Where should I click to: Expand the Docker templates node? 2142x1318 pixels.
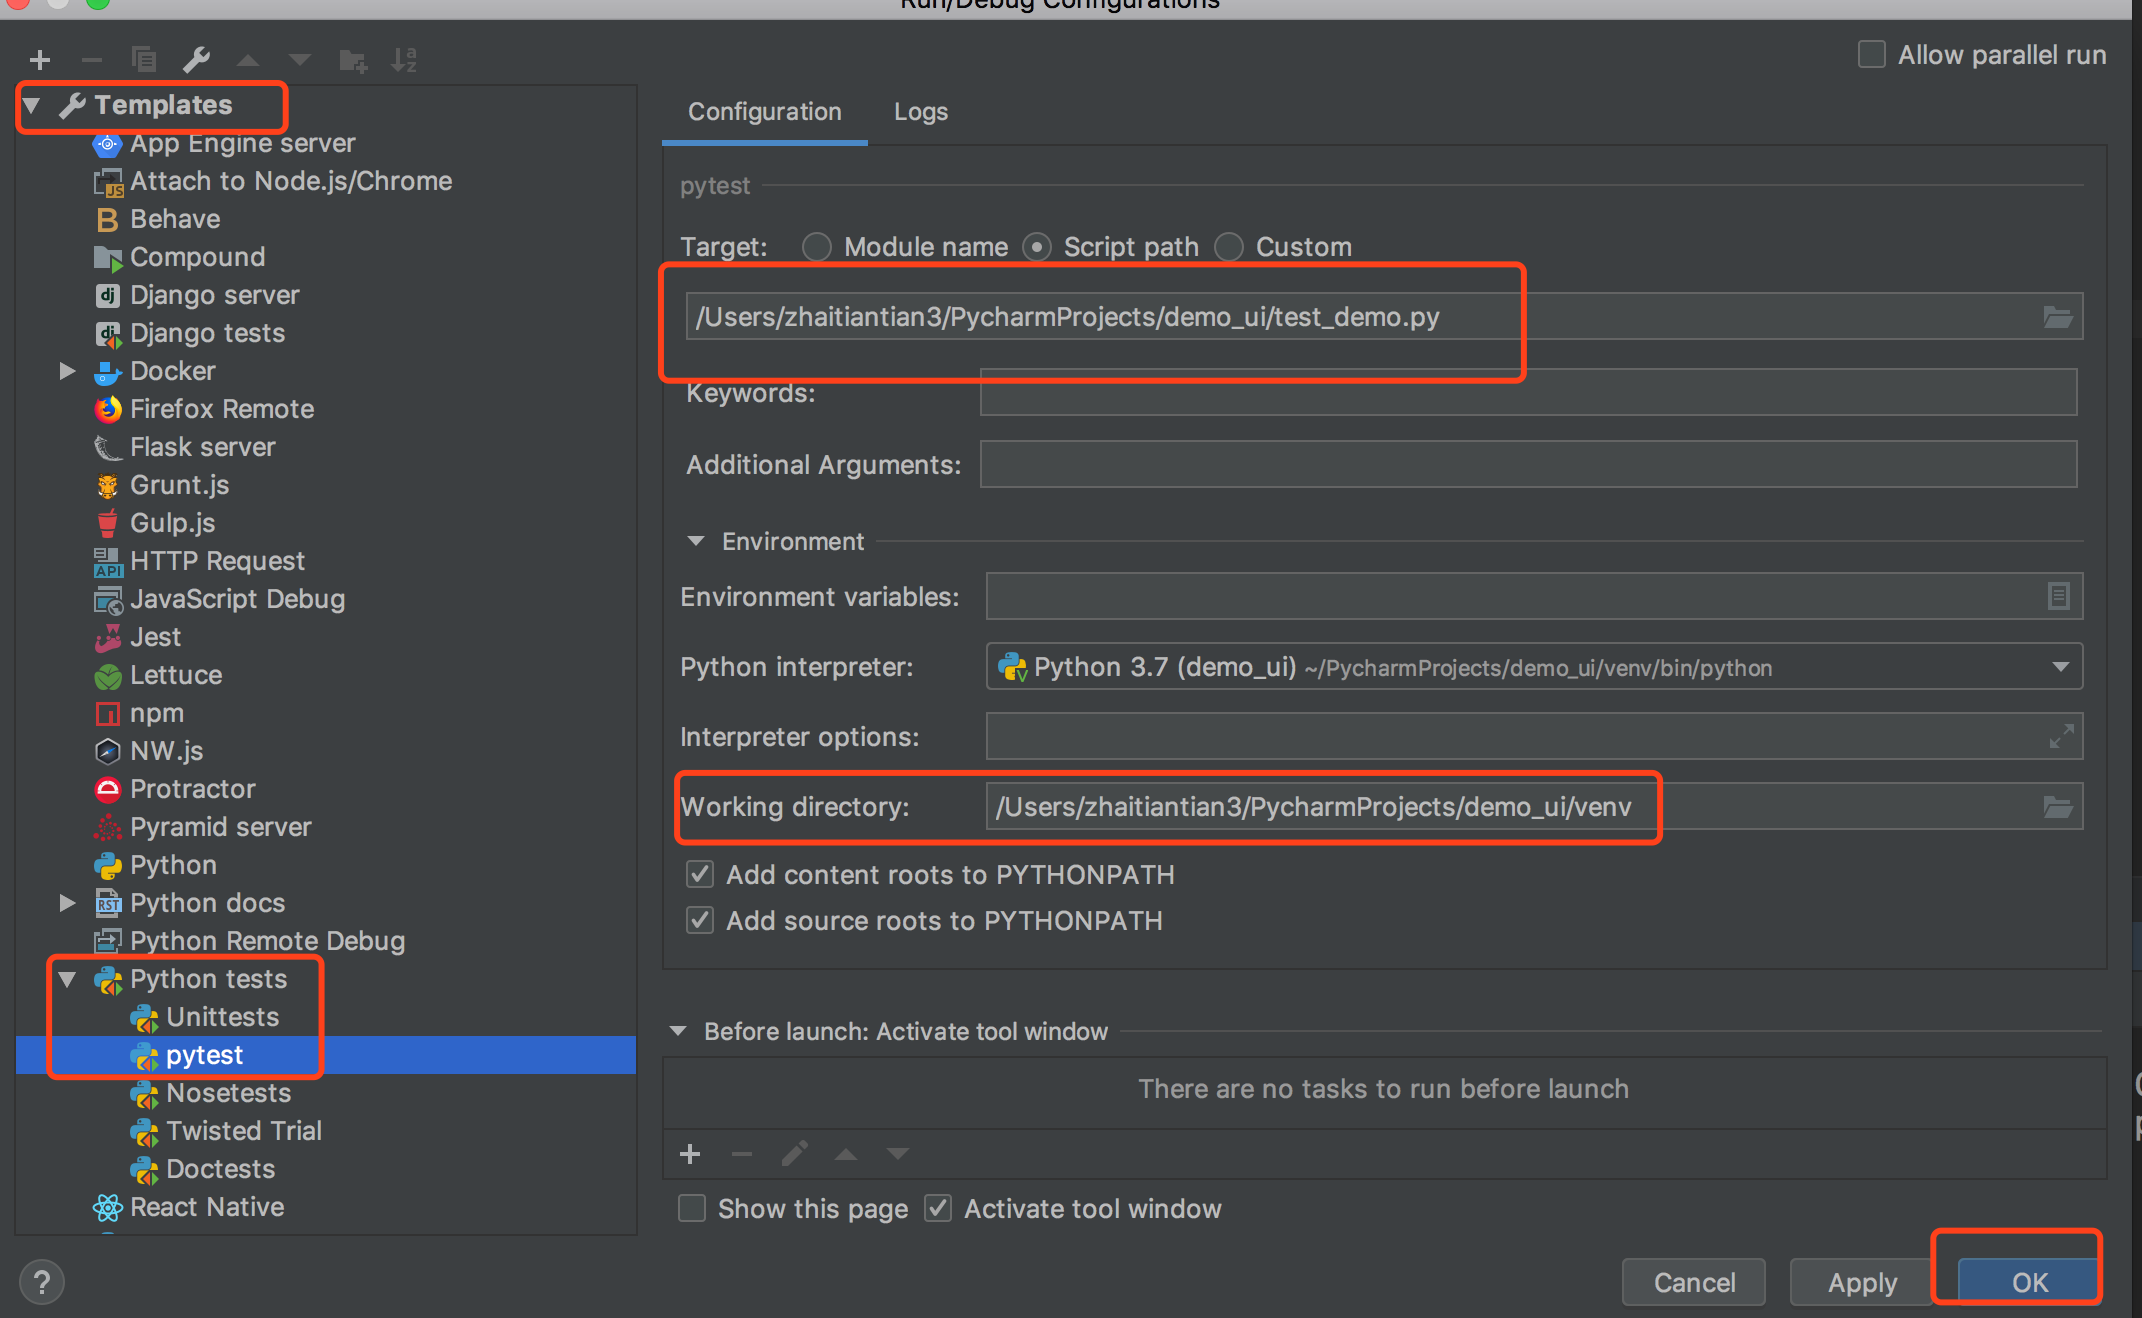(67, 371)
